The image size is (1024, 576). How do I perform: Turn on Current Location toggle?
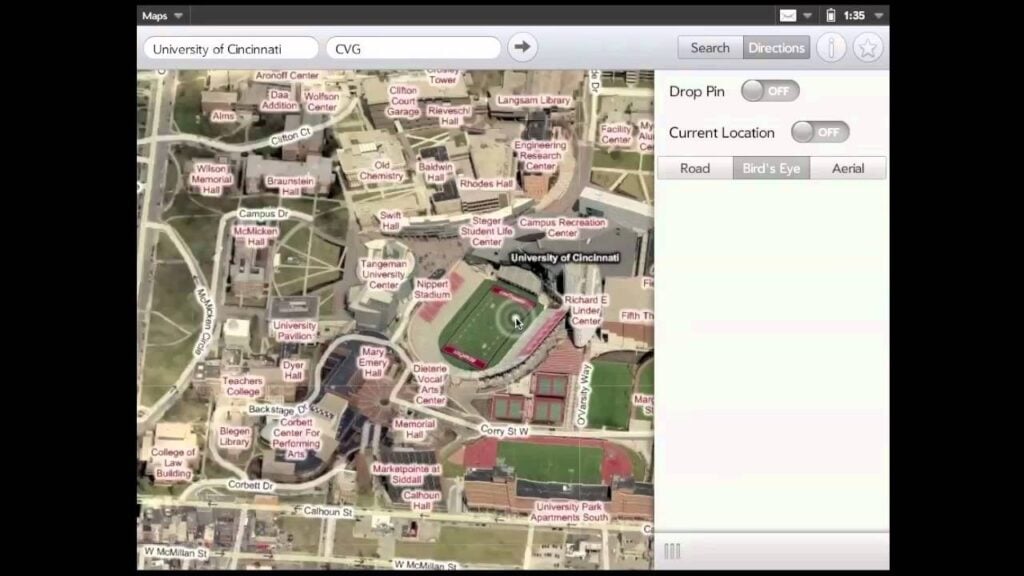click(820, 132)
